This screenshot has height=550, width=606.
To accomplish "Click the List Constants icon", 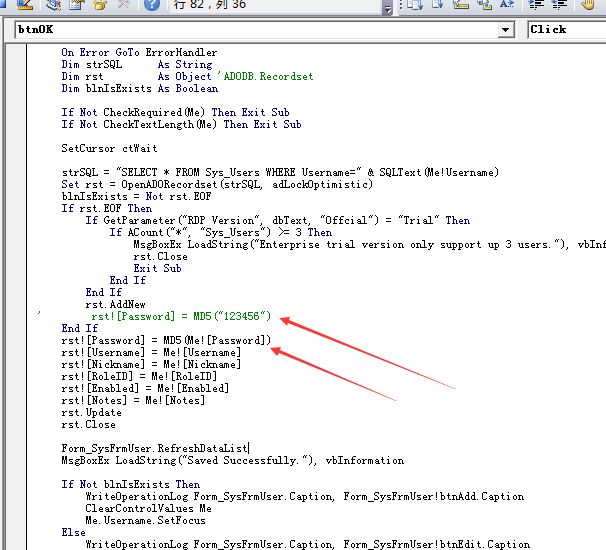I will (437, 4).
